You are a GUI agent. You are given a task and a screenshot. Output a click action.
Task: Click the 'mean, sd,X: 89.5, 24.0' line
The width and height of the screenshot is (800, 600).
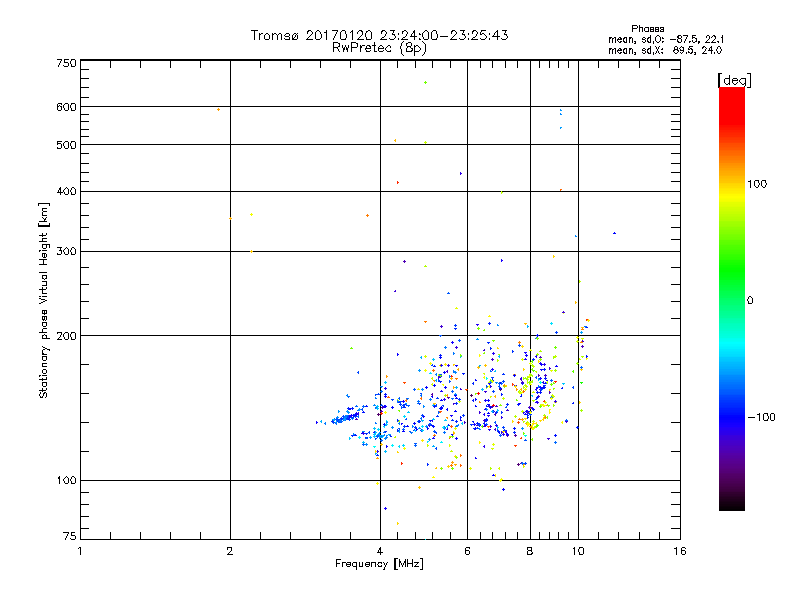665,50
